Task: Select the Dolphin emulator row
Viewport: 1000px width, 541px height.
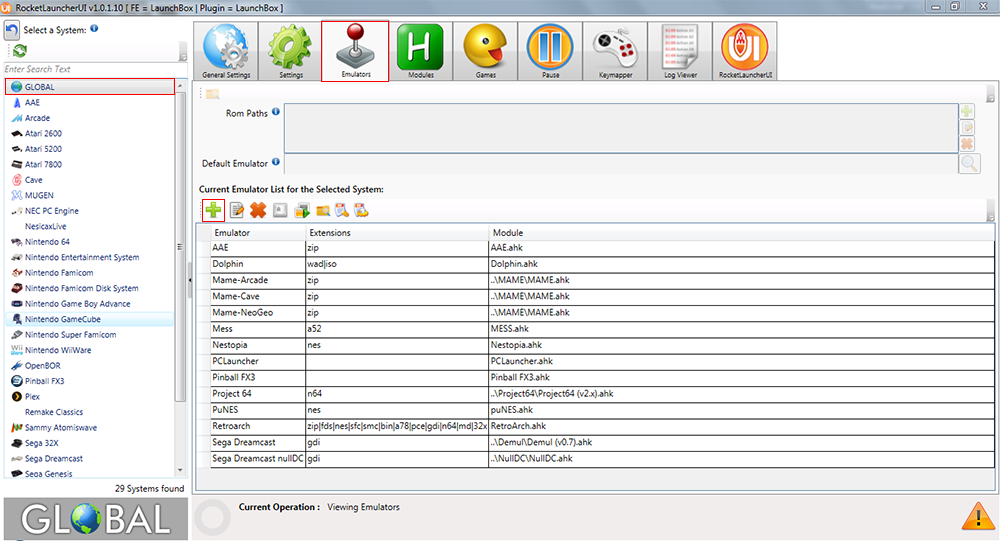Action: (595, 263)
